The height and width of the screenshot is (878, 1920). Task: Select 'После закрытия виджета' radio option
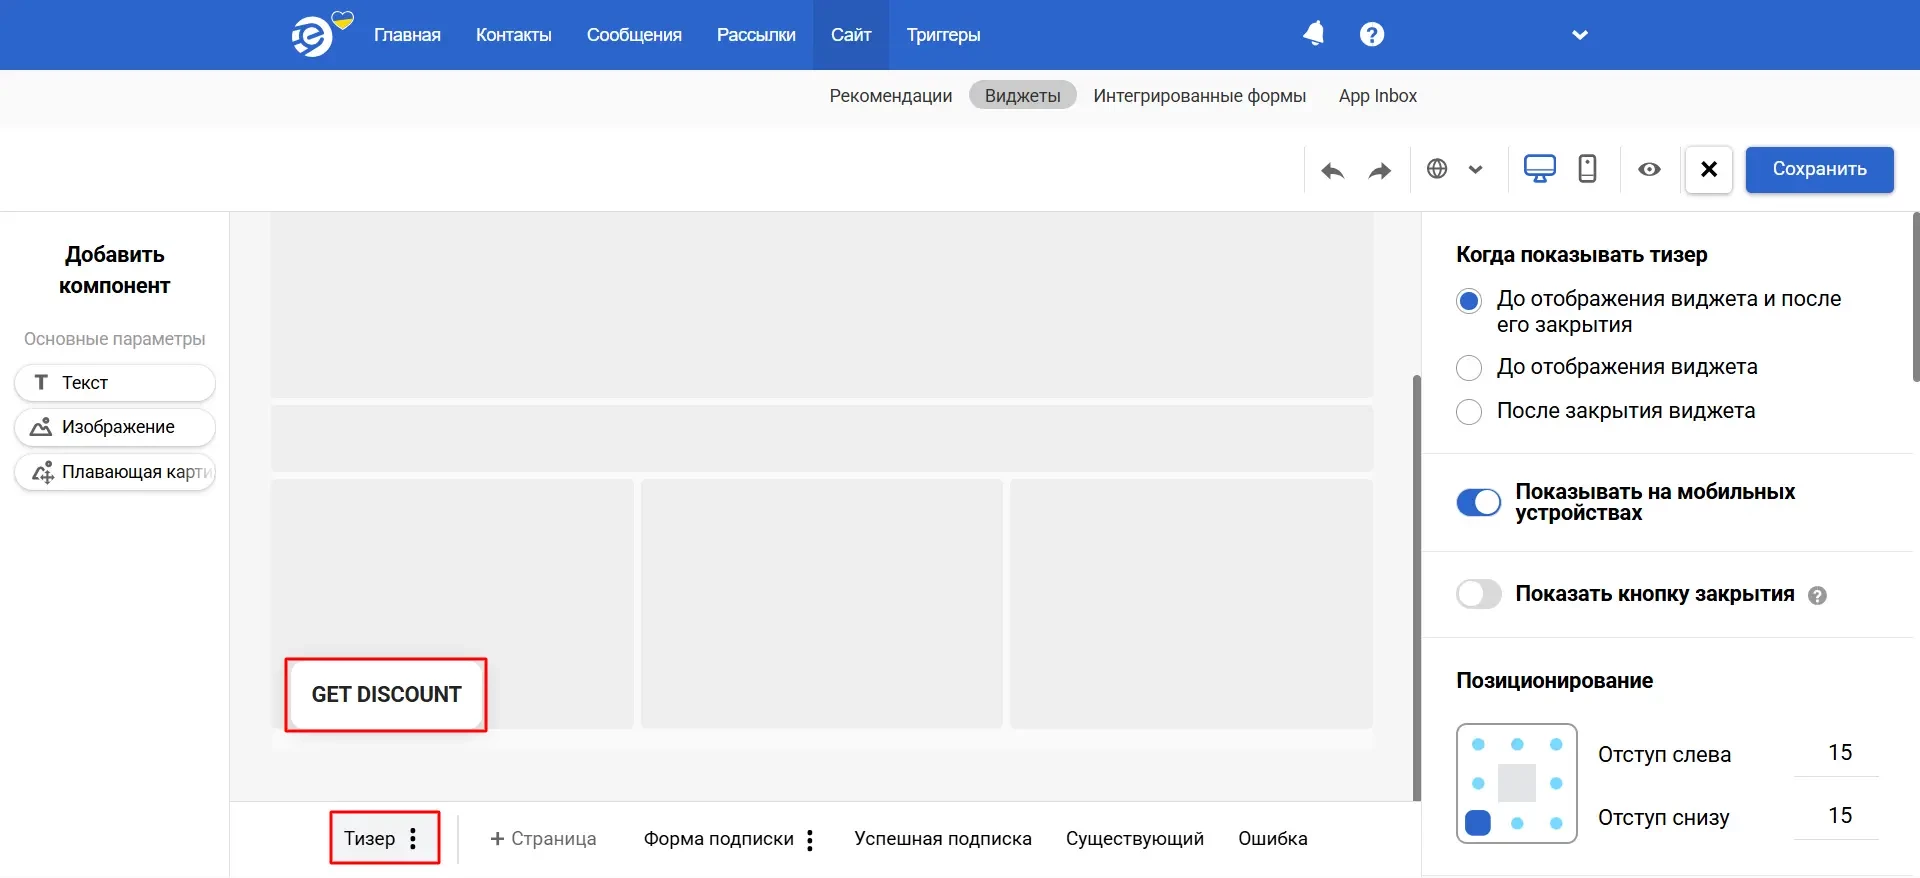tap(1469, 412)
